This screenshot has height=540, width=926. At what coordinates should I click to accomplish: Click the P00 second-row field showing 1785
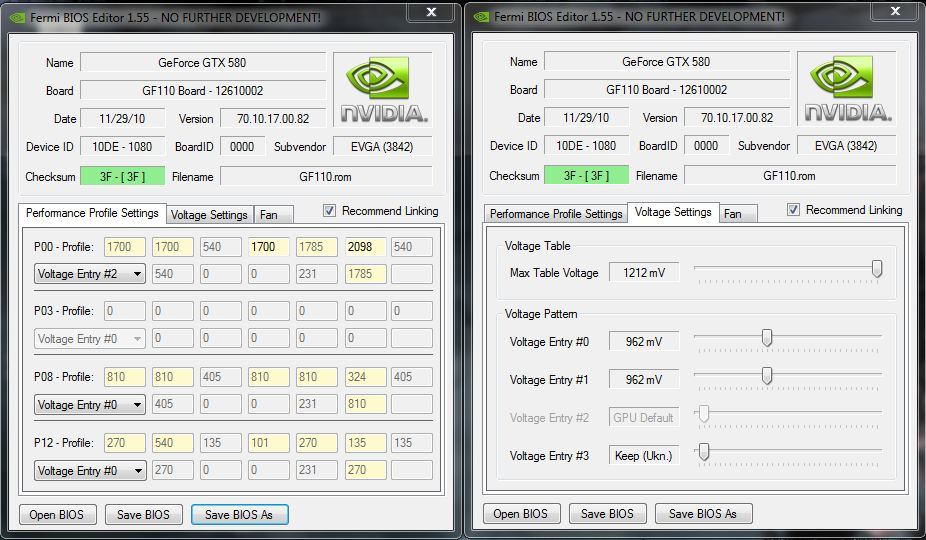pos(366,274)
